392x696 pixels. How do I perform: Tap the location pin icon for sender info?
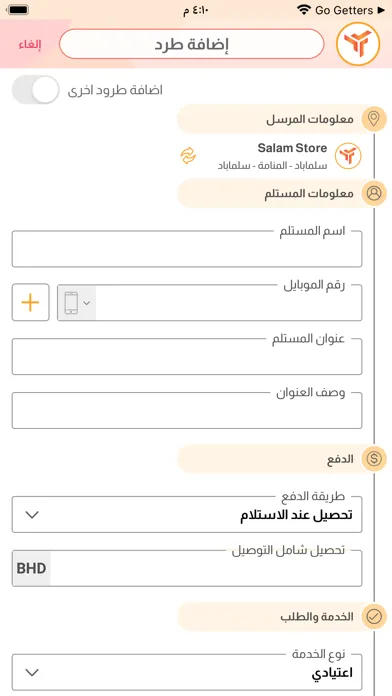(374, 119)
